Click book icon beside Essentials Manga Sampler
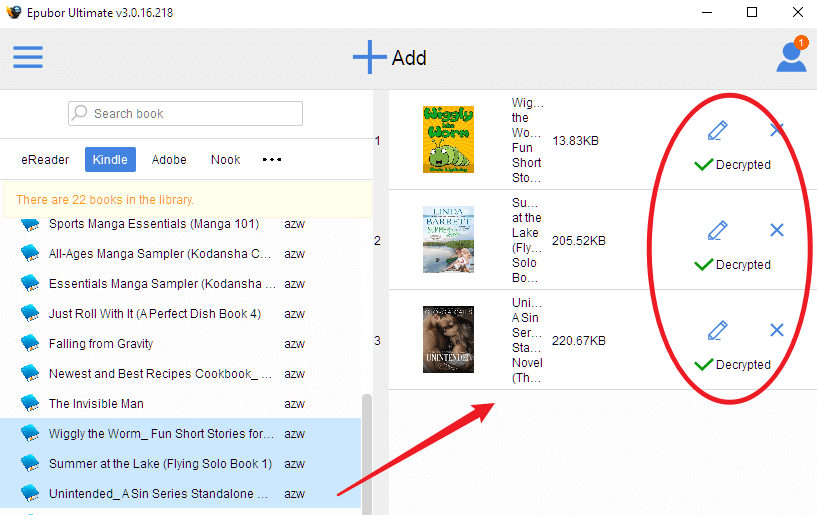Viewport: 817px width, 515px height. (x=30, y=284)
